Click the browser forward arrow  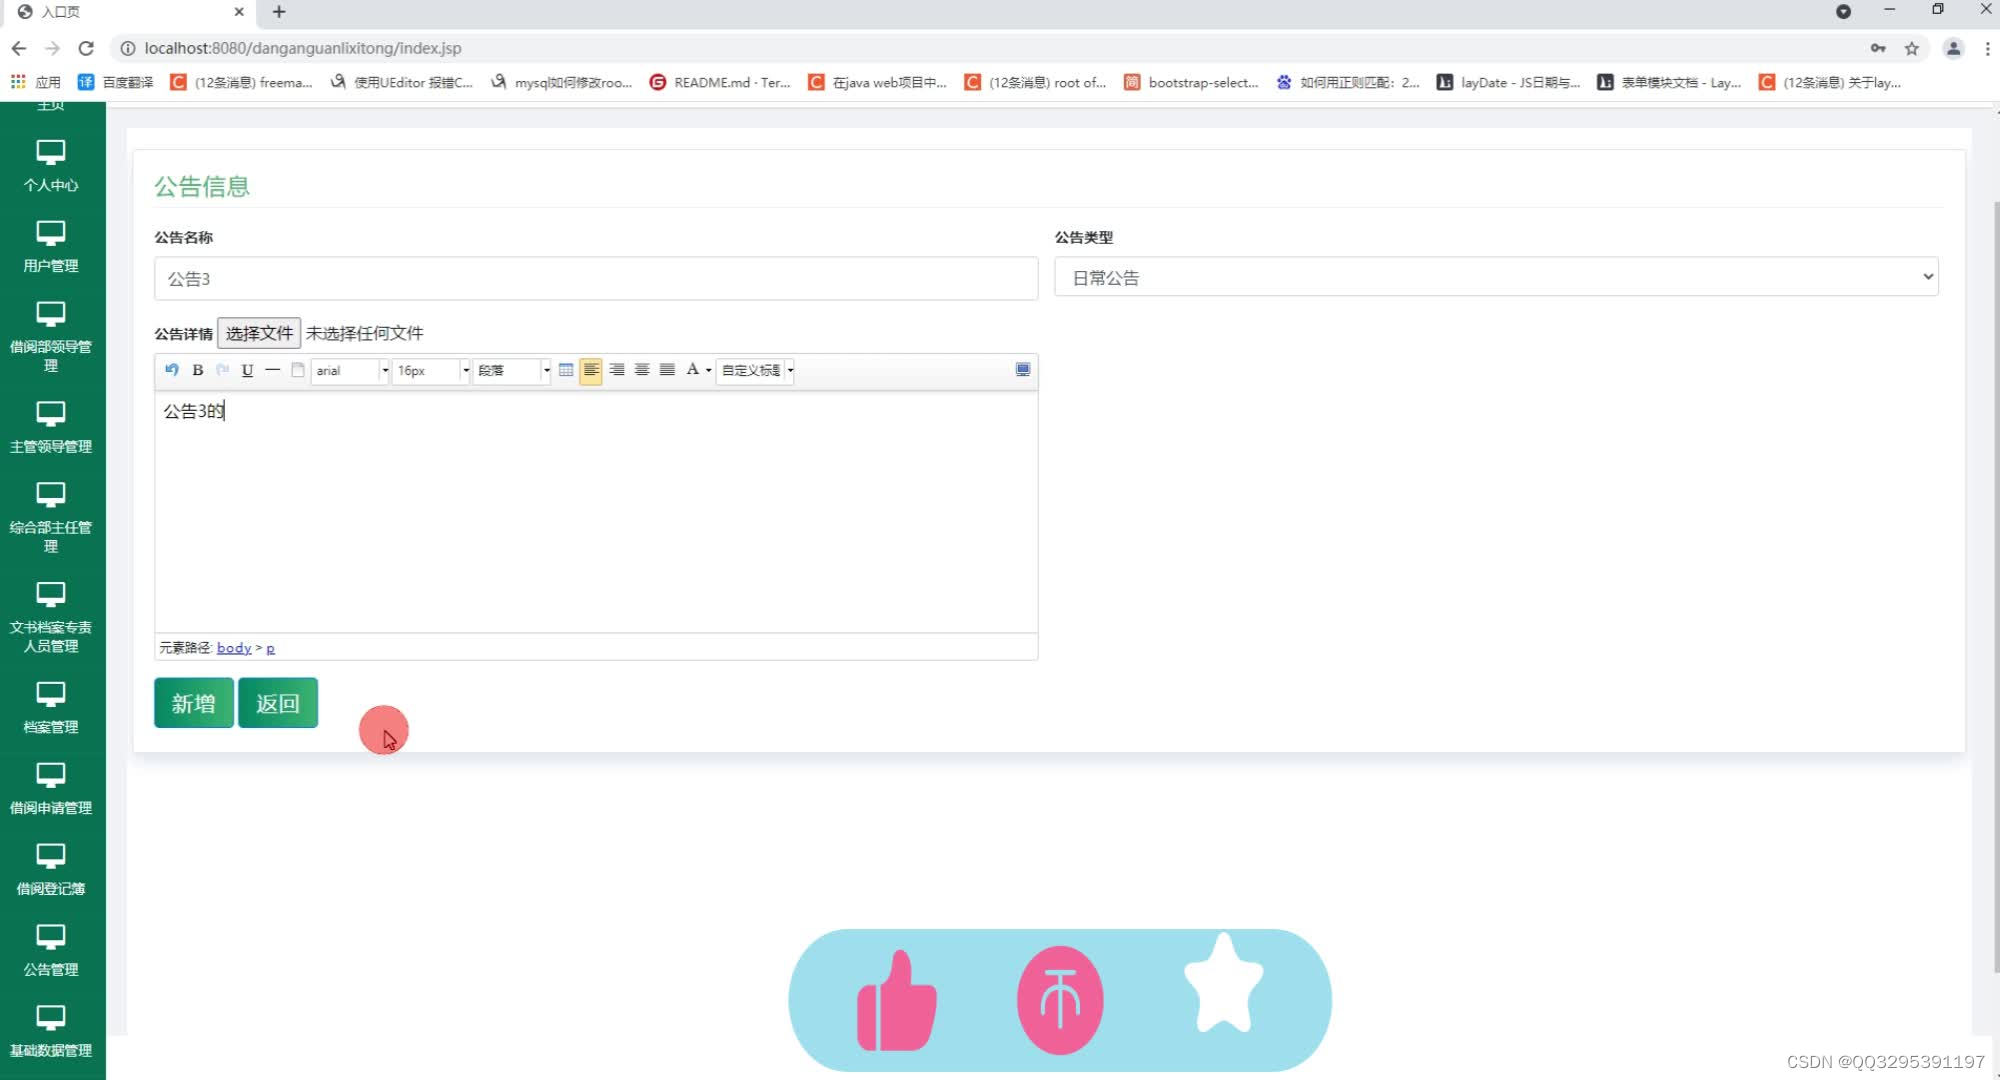click(x=53, y=48)
